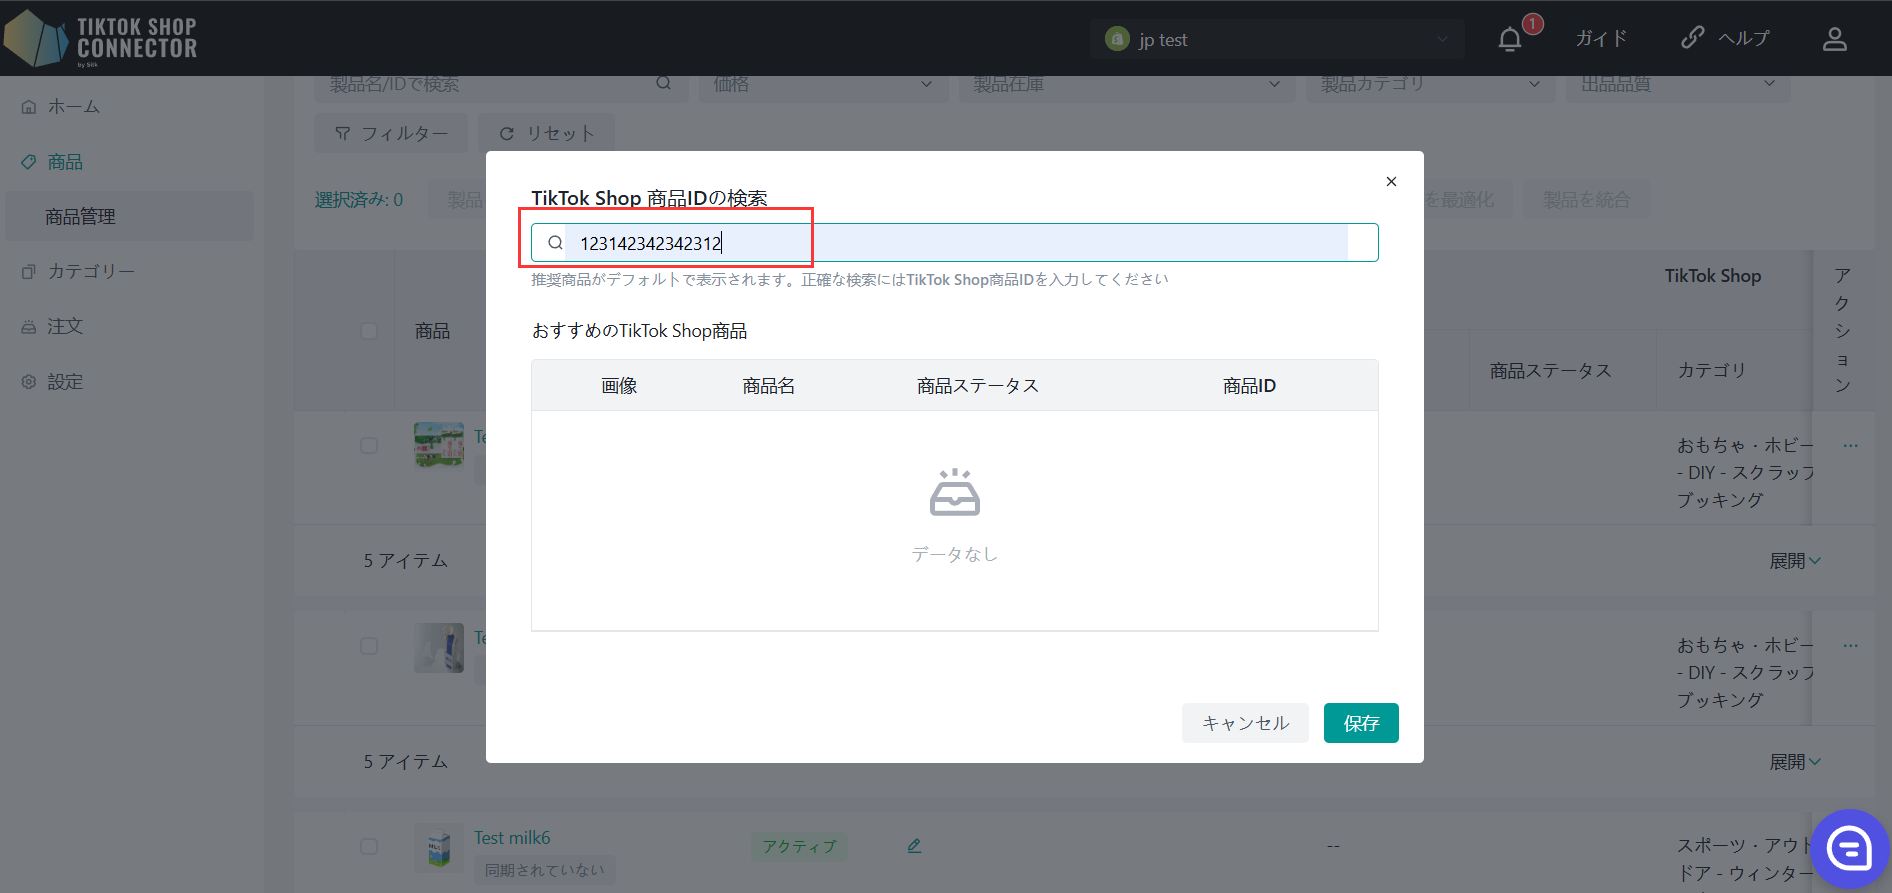Click the カテゴリ column header

1712,371
